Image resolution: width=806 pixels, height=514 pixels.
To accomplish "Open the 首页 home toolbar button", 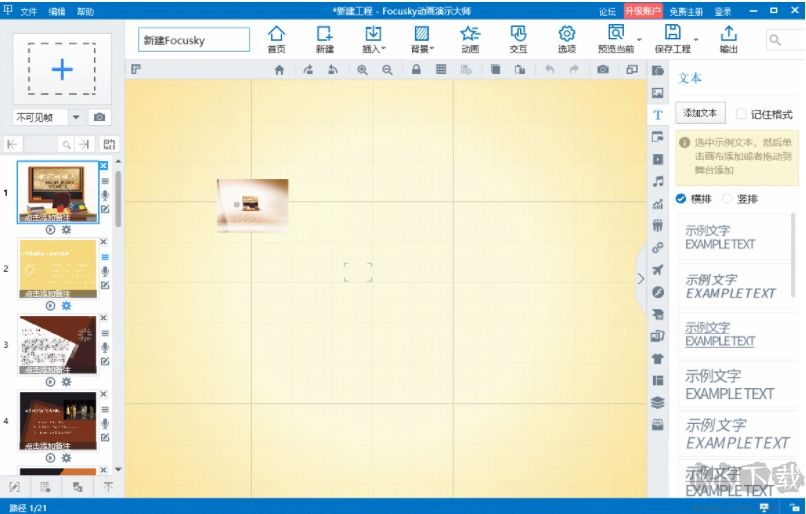I will click(x=277, y=39).
